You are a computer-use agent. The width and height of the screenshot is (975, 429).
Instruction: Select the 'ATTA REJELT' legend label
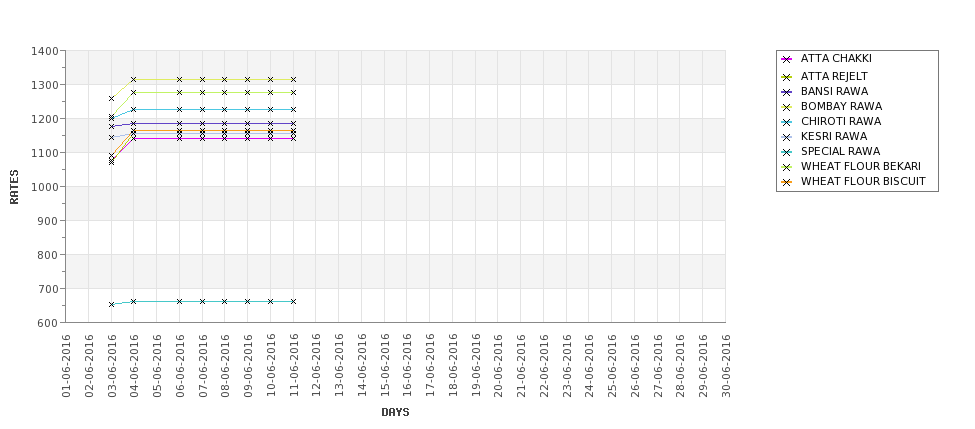tap(834, 76)
